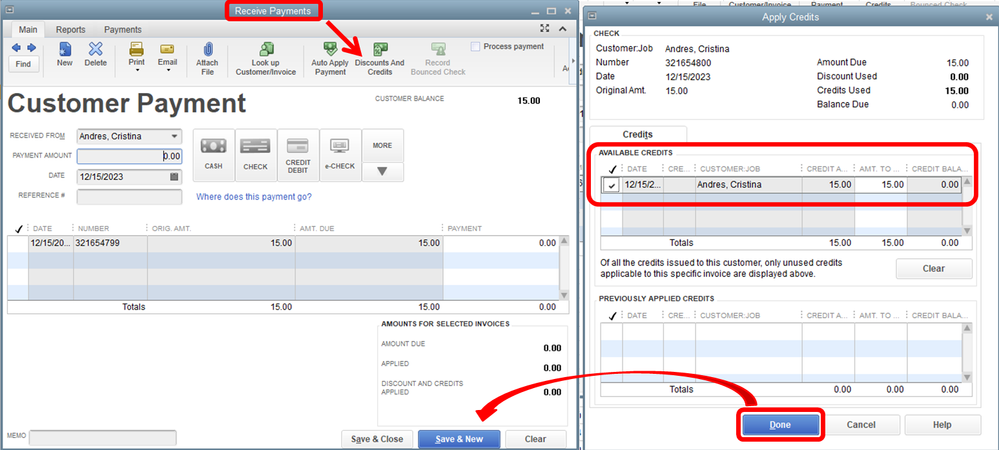Open Receive Payments window system menu icon

(10, 11)
